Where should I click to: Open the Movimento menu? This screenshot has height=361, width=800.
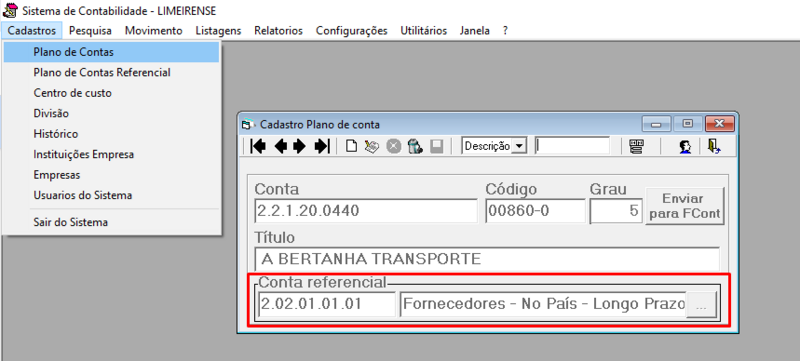(154, 31)
